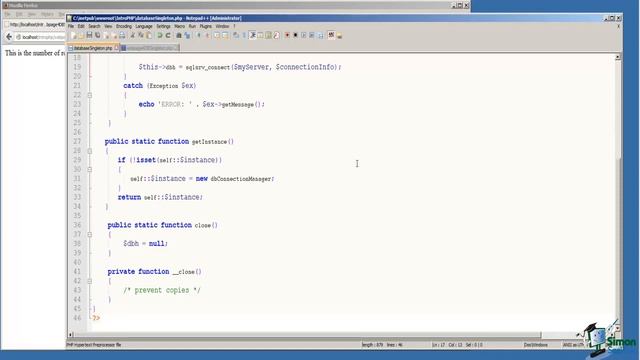This screenshot has width=640, height=360.
Task: Open the File menu in Notepad++
Action: (71, 26)
